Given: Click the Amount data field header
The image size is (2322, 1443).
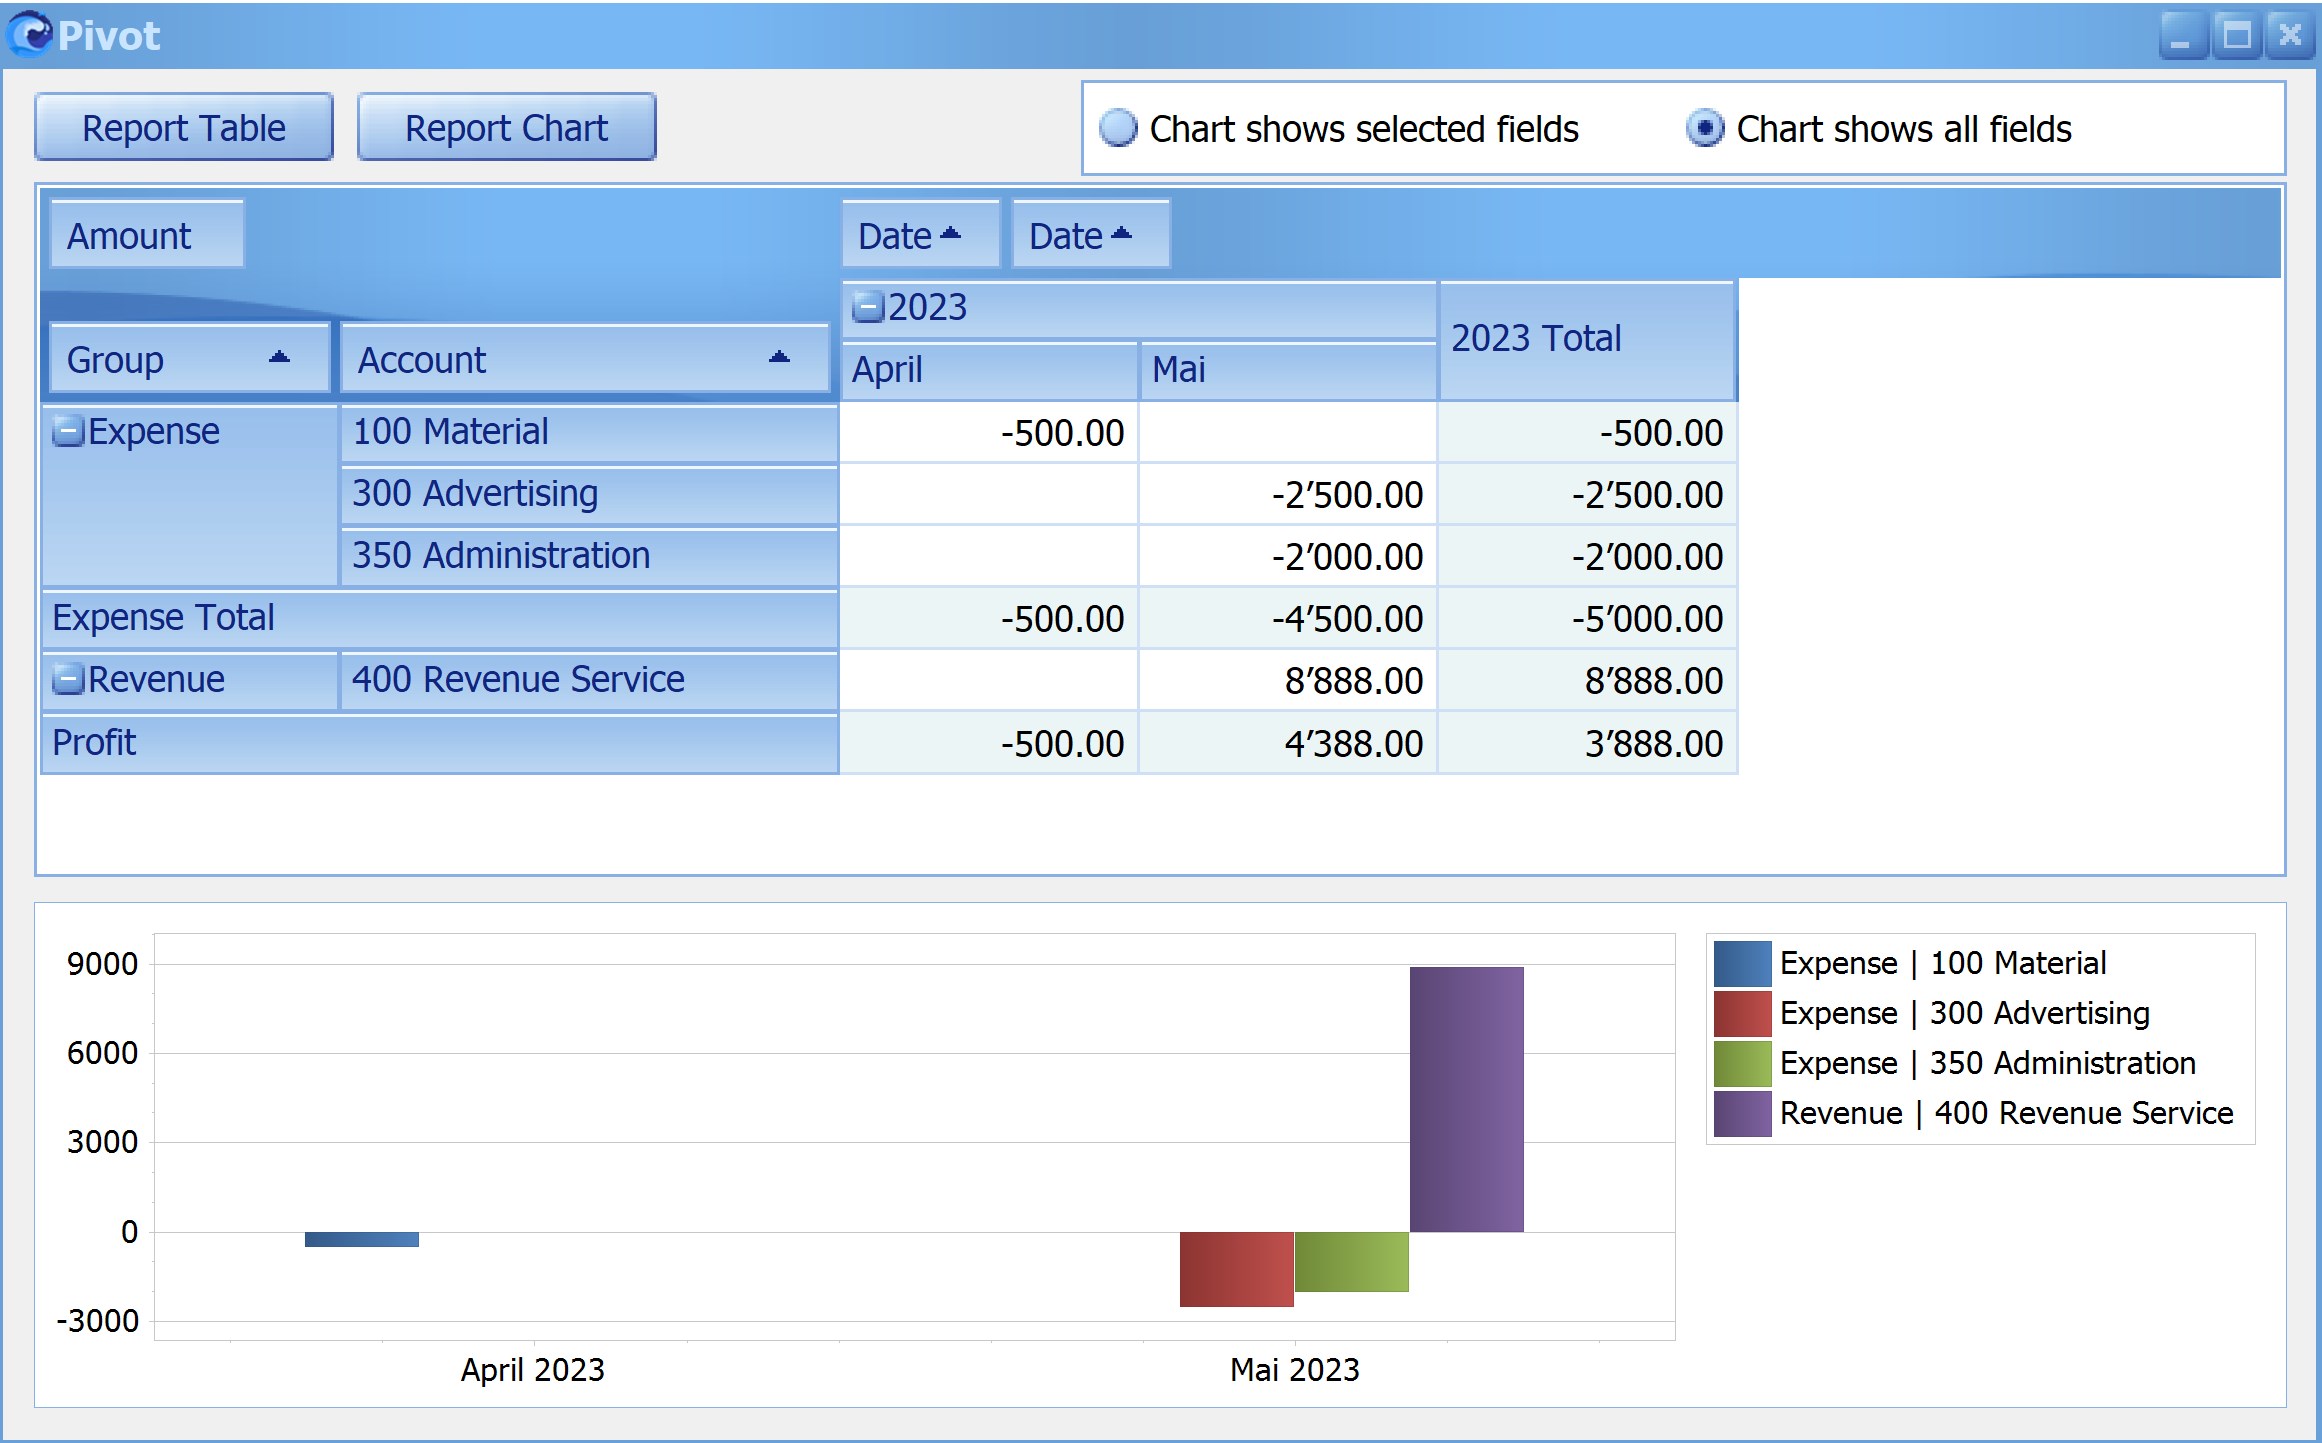Looking at the screenshot, I should tap(147, 235).
